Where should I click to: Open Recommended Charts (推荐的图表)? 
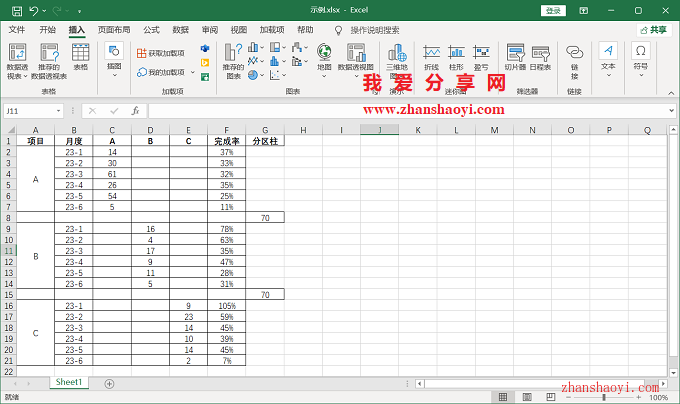tap(233, 61)
